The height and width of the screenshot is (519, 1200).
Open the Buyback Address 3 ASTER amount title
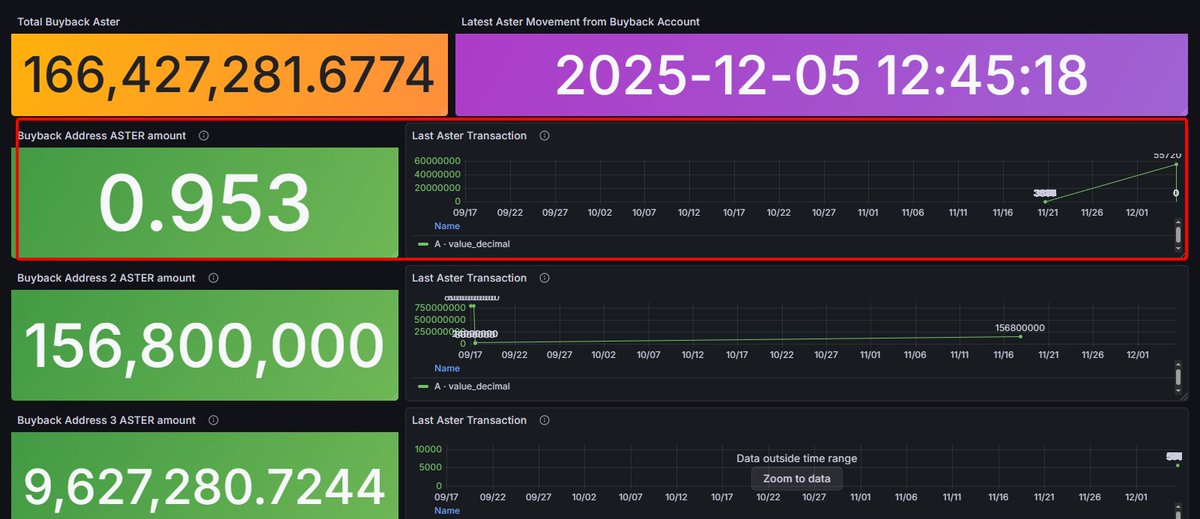click(106, 421)
